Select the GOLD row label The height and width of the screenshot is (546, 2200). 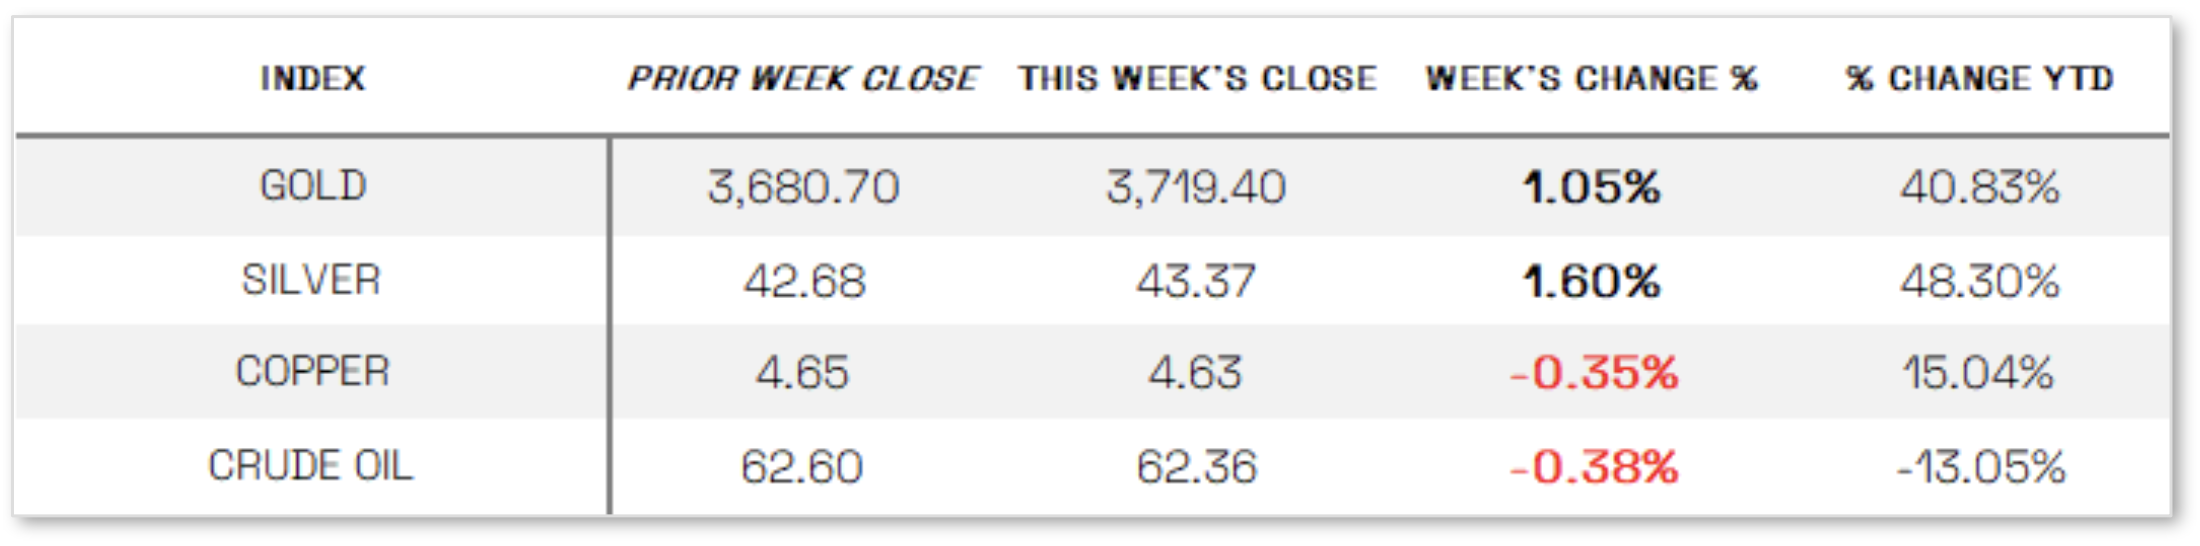[x=313, y=186]
